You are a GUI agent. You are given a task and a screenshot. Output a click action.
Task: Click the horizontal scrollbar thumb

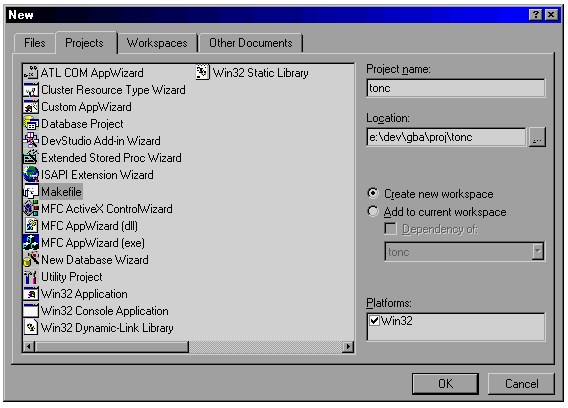pyautogui.click(x=112, y=347)
